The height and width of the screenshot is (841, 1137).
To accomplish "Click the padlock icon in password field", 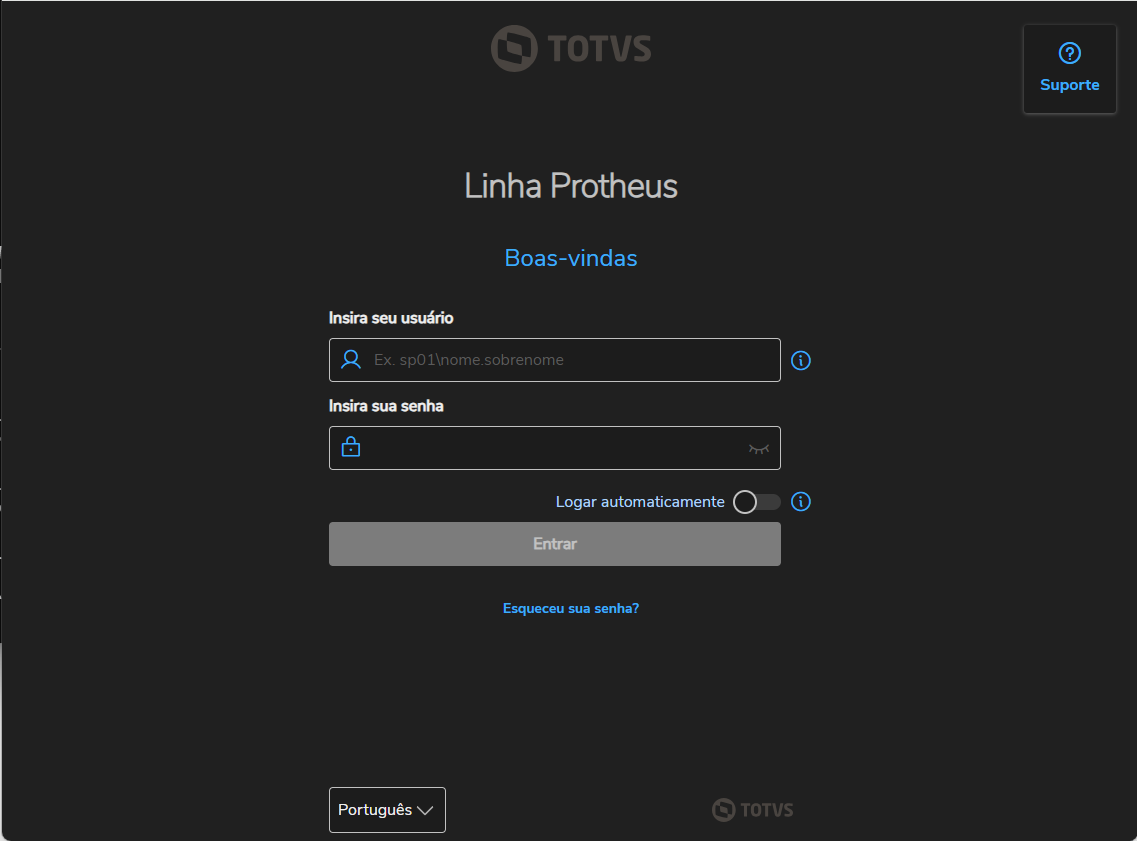I will click(351, 448).
